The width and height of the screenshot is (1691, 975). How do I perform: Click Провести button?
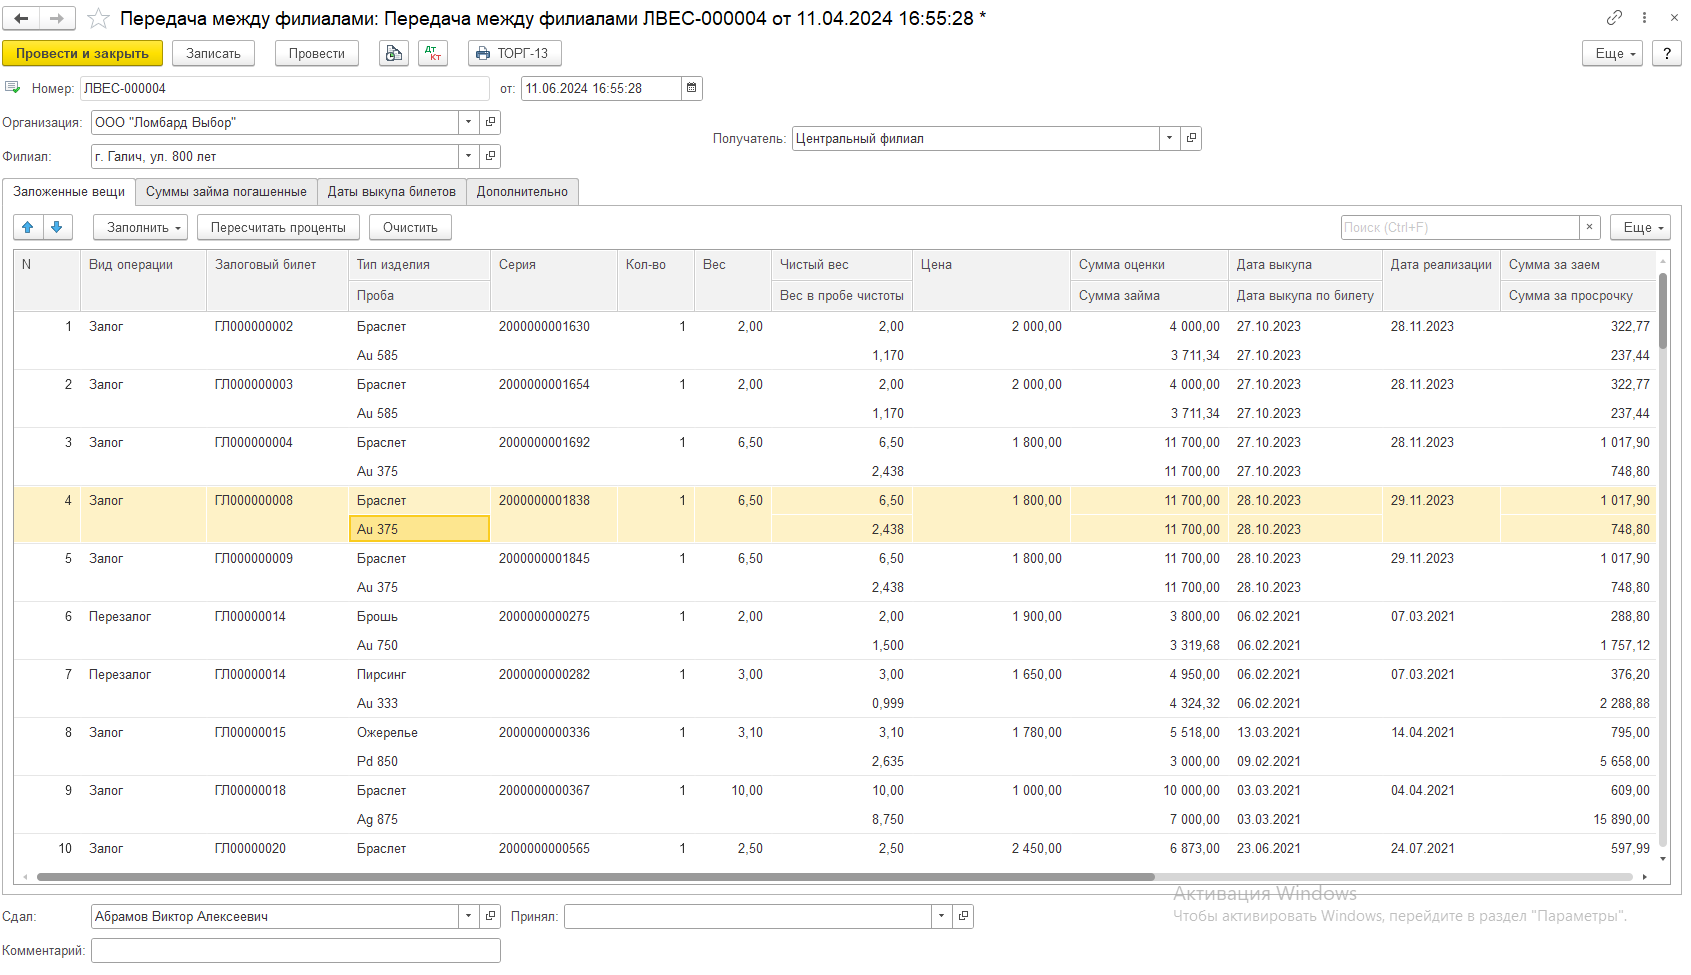(317, 53)
